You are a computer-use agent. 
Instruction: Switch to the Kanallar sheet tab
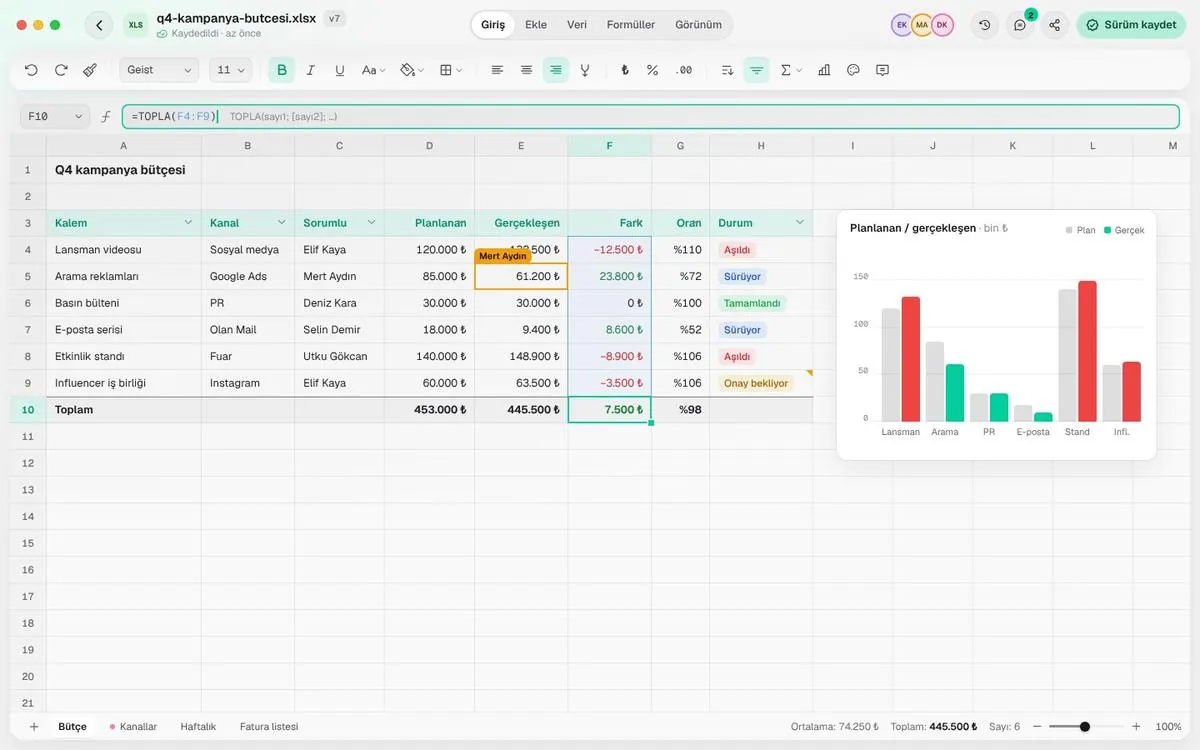(133, 727)
